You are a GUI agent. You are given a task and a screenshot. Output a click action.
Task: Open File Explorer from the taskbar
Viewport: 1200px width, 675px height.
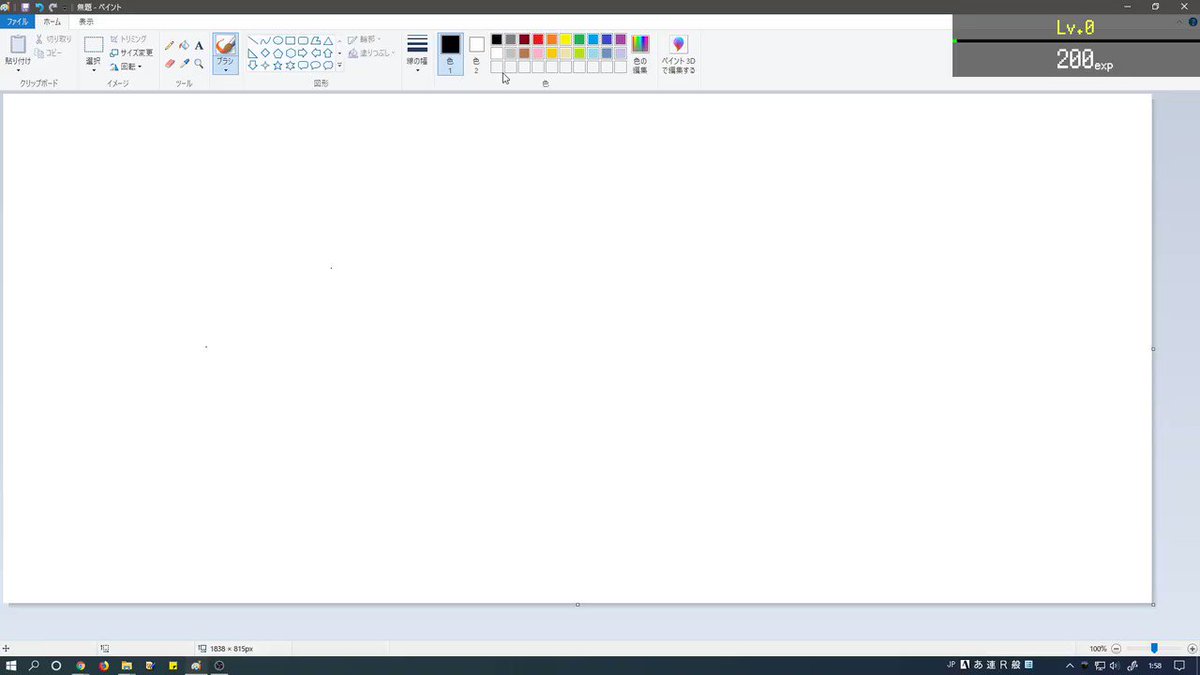pos(127,665)
